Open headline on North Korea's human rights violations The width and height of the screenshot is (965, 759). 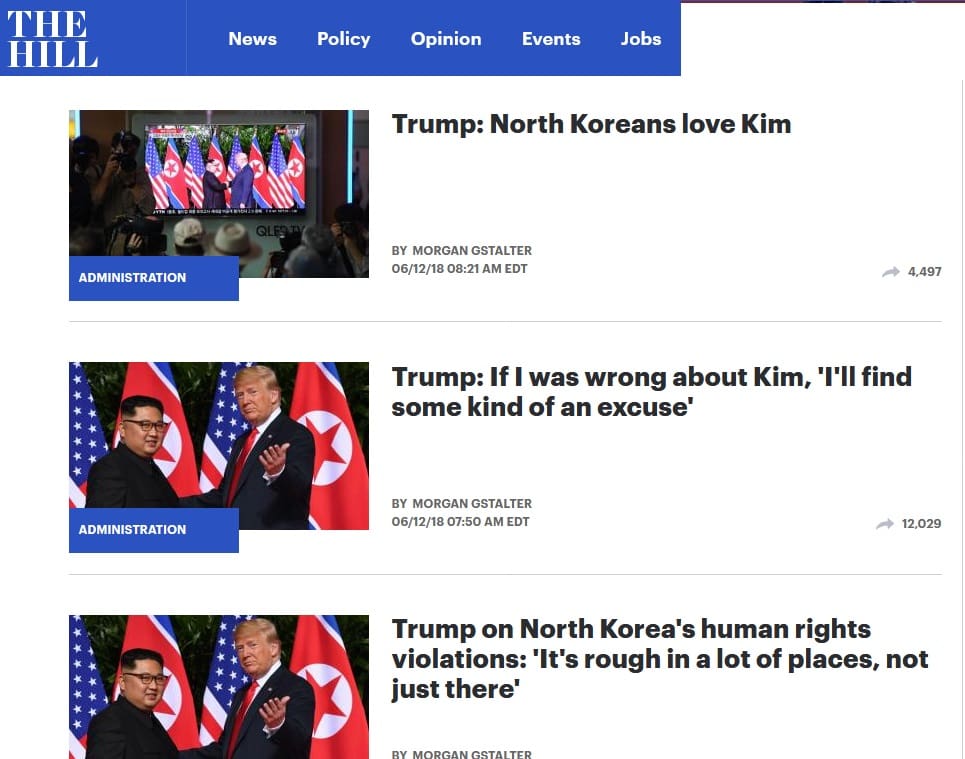pos(660,659)
